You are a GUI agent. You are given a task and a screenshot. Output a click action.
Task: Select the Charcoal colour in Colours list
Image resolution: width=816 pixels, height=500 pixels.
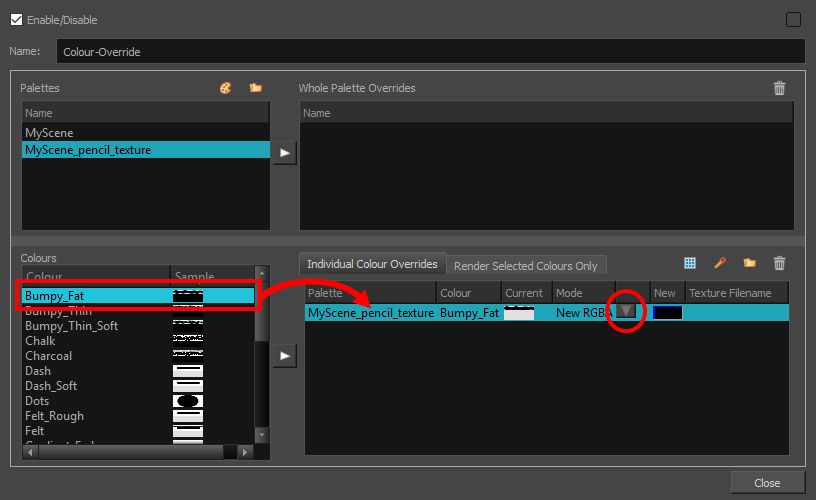48,356
